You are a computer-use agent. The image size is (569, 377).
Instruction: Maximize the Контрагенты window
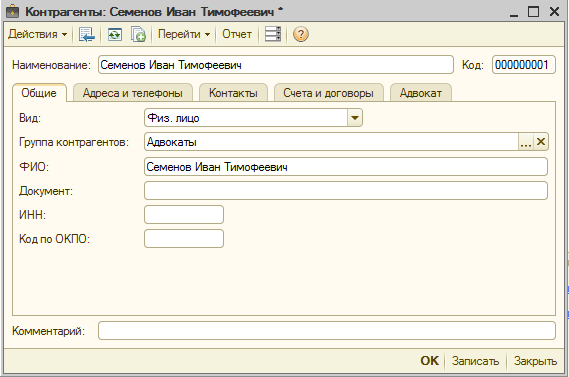pyautogui.click(x=533, y=12)
